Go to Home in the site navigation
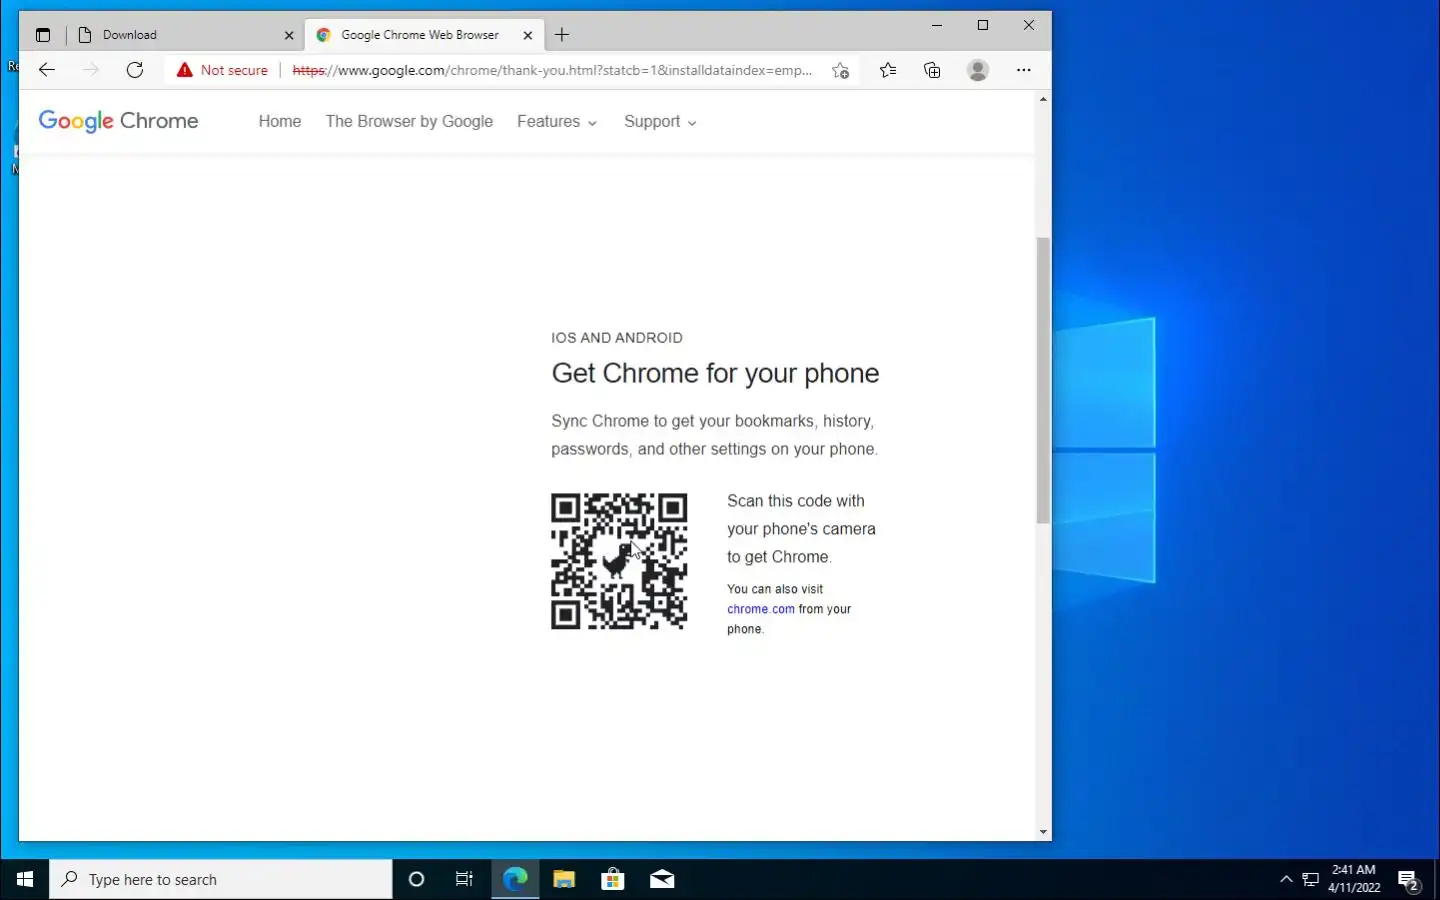 280,121
